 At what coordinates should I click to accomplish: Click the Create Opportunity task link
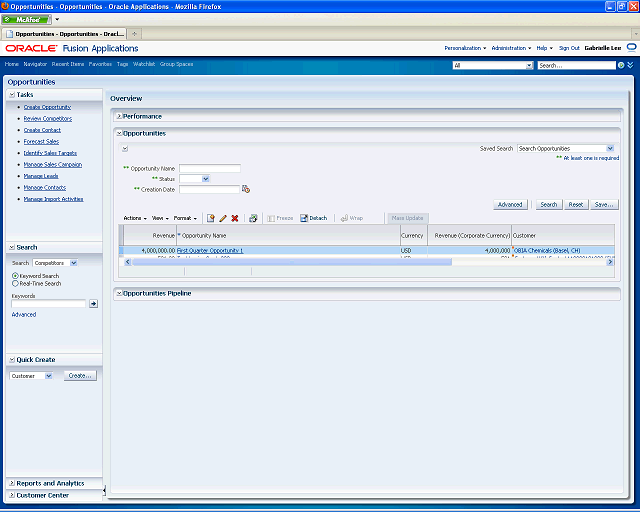point(47,107)
